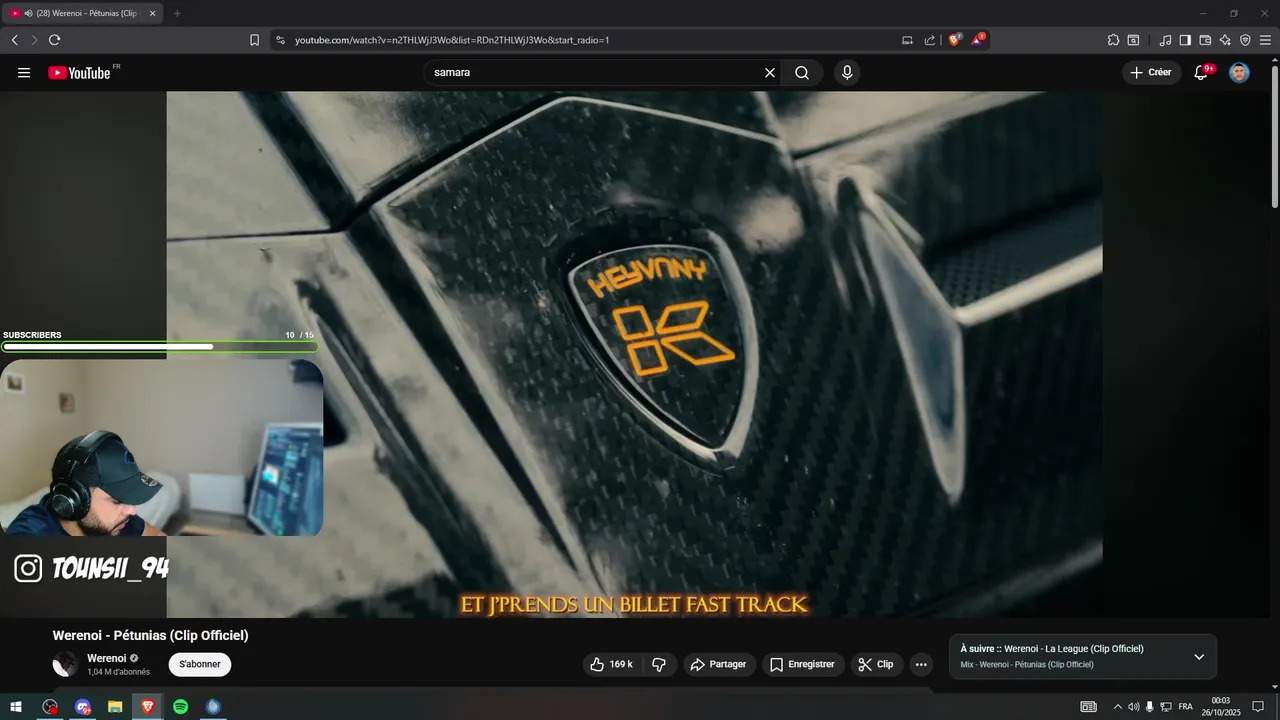The height and width of the screenshot is (720, 1280).
Task: Close the Werenoi - Pétunias tab
Action: click(153, 13)
